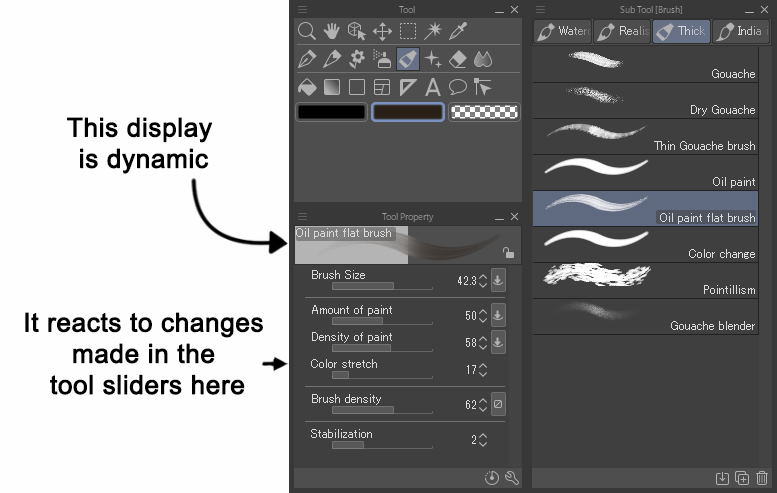Screen dimensions: 777x493
Task: Increase Stabilization value with stepper
Action: pyautogui.click(x=483, y=435)
